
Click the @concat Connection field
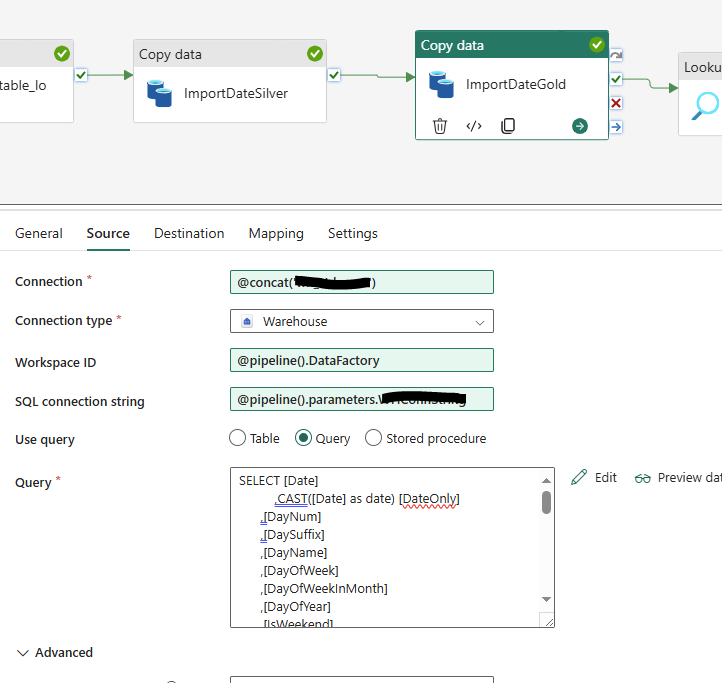361,282
